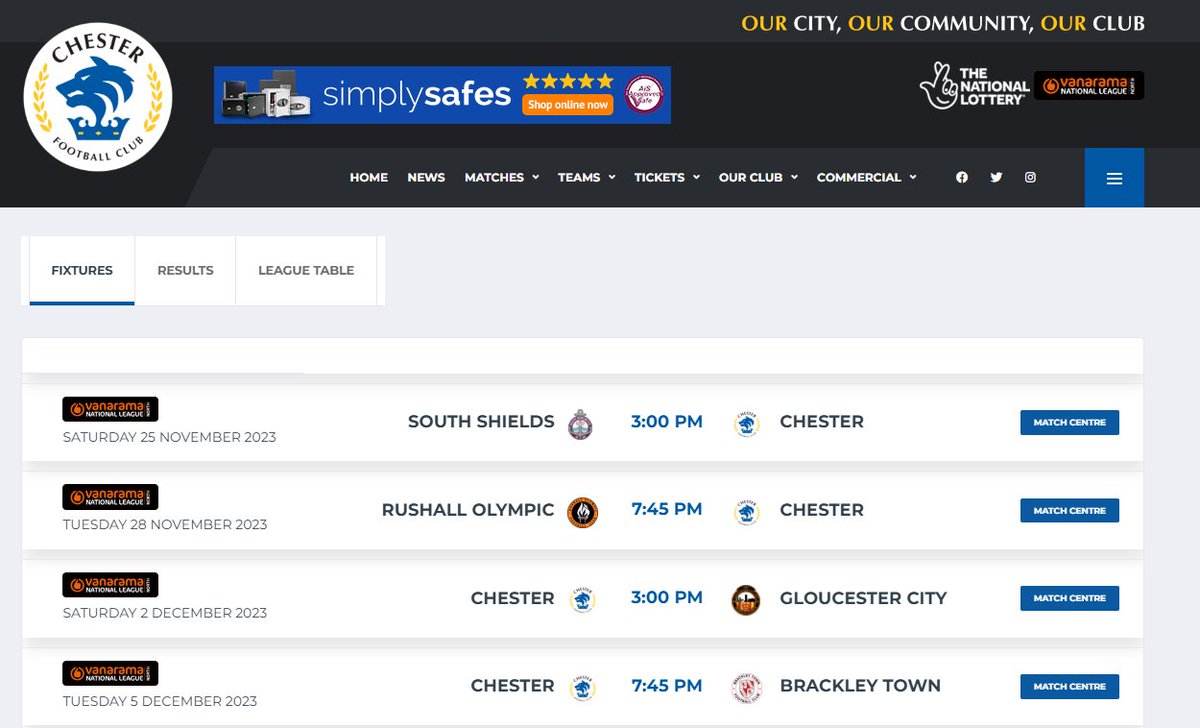Click the Brackley Town club badge

[747, 687]
